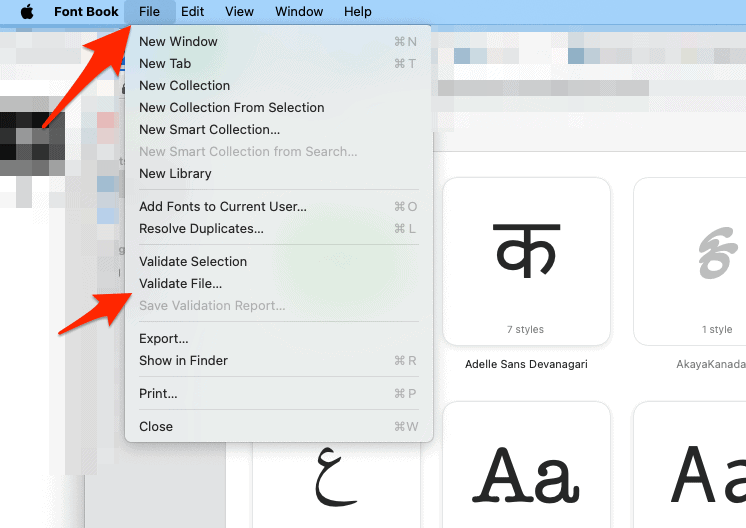Open the Edit menu
746x528 pixels.
(193, 12)
